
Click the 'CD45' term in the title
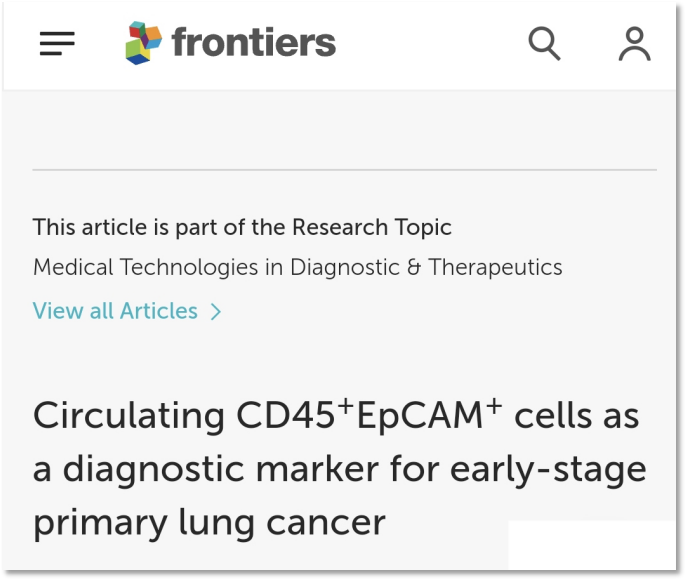coord(286,415)
